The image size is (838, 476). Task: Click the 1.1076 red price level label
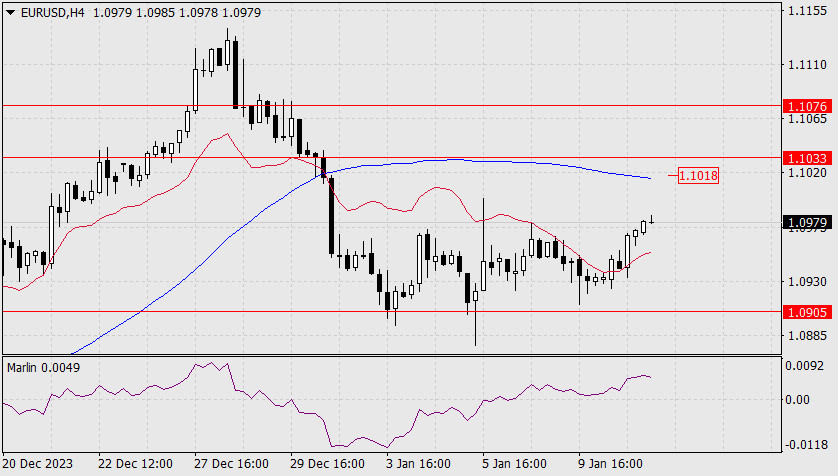808,106
